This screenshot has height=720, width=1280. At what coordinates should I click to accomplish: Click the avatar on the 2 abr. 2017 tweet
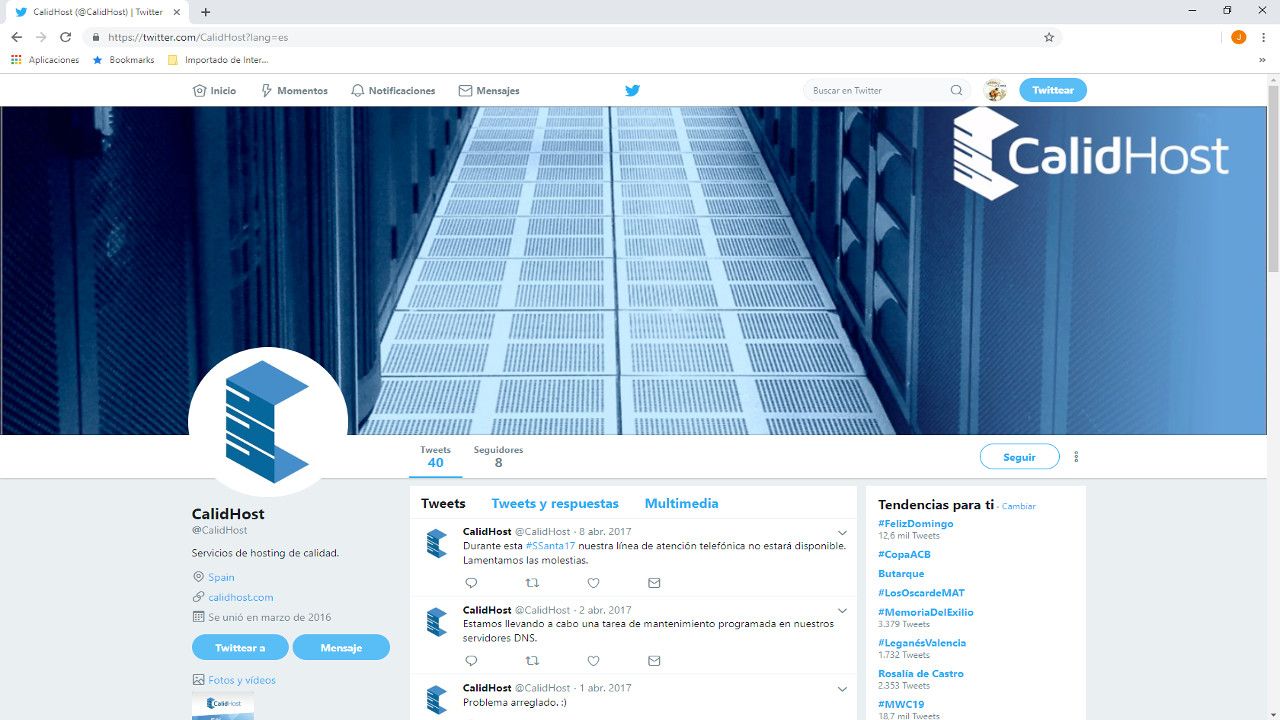[437, 621]
